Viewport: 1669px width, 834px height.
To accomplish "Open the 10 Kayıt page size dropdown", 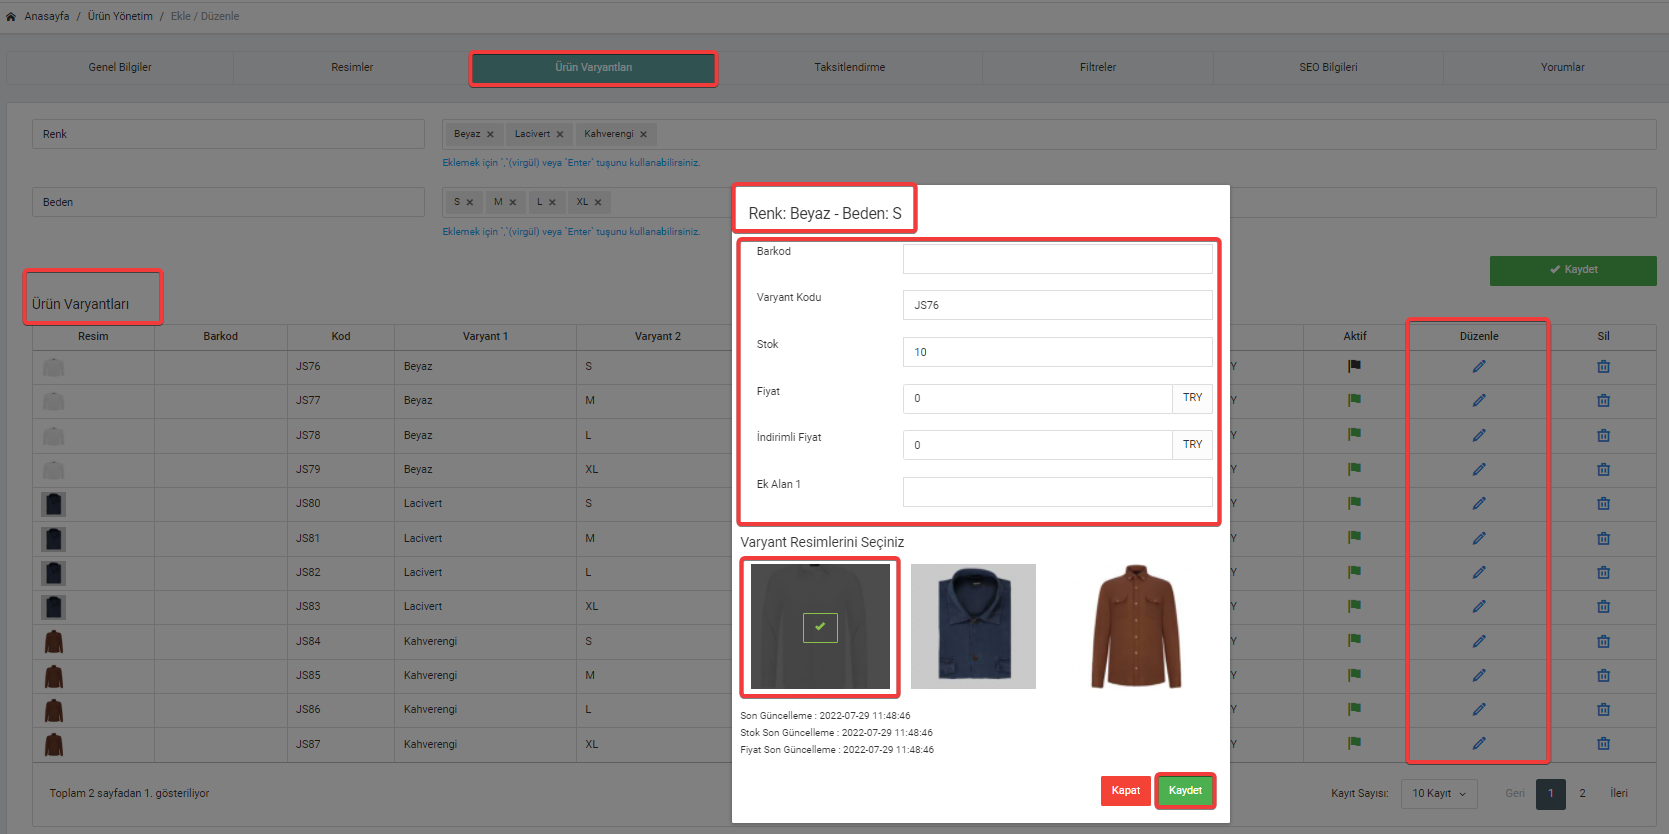I will [x=1439, y=794].
